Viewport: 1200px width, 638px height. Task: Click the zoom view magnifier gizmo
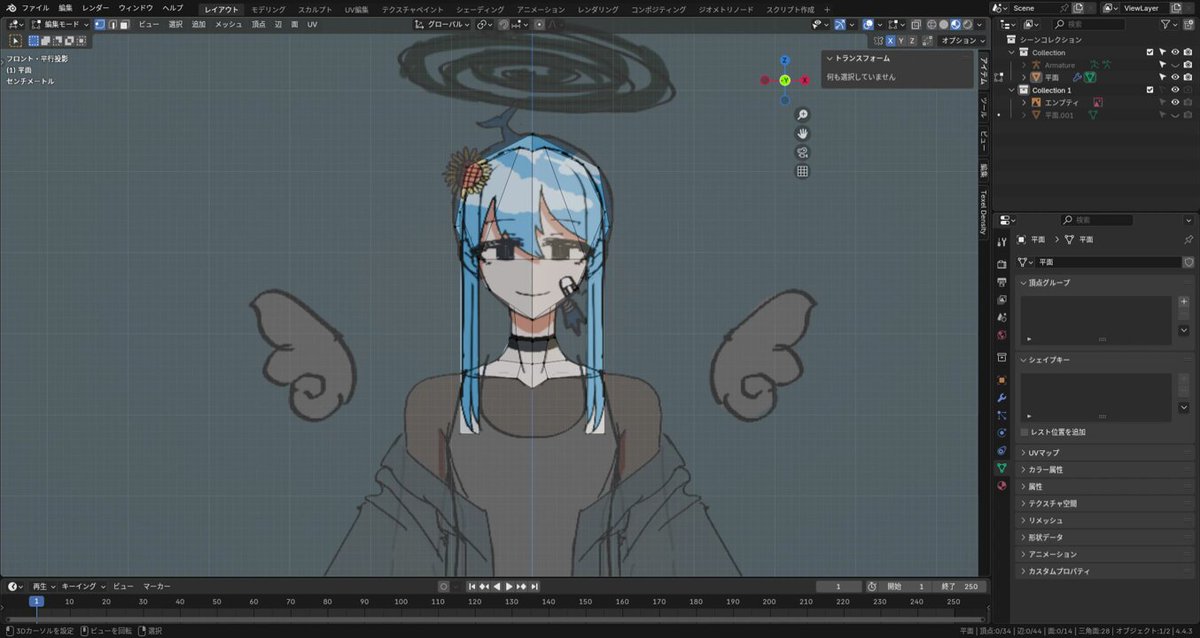[x=802, y=115]
